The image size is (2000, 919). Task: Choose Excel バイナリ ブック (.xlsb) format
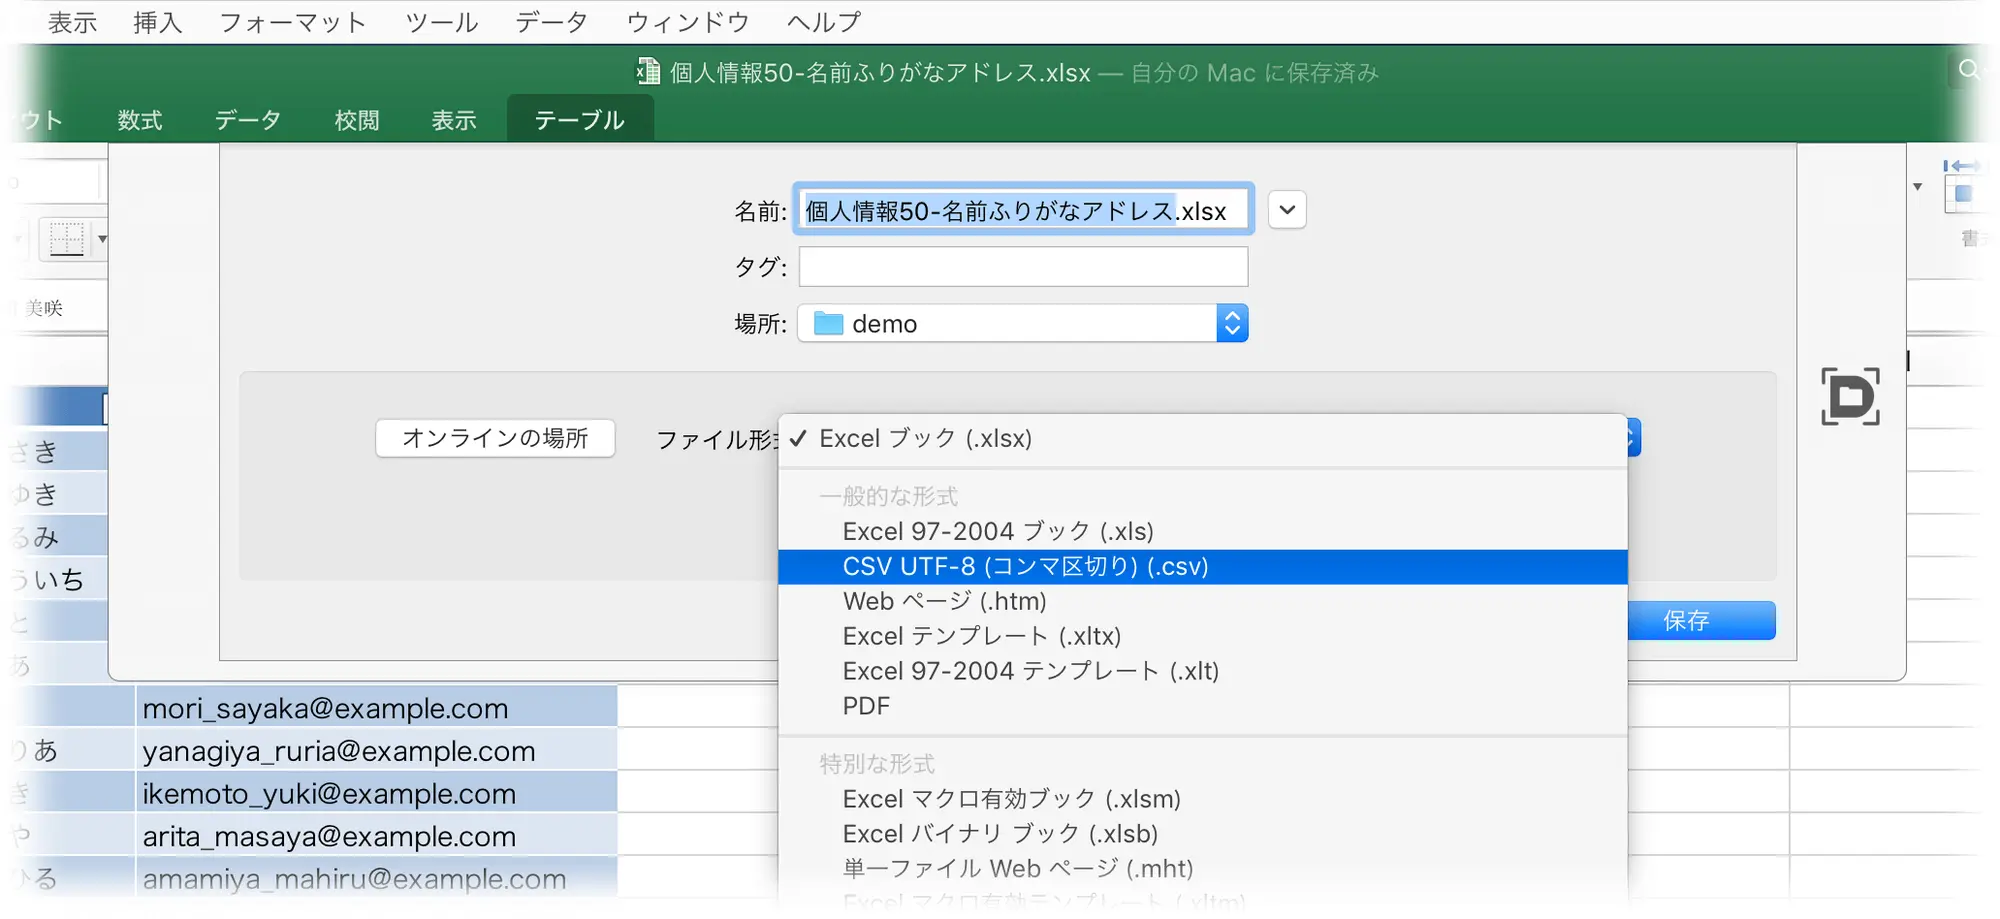(1203, 834)
